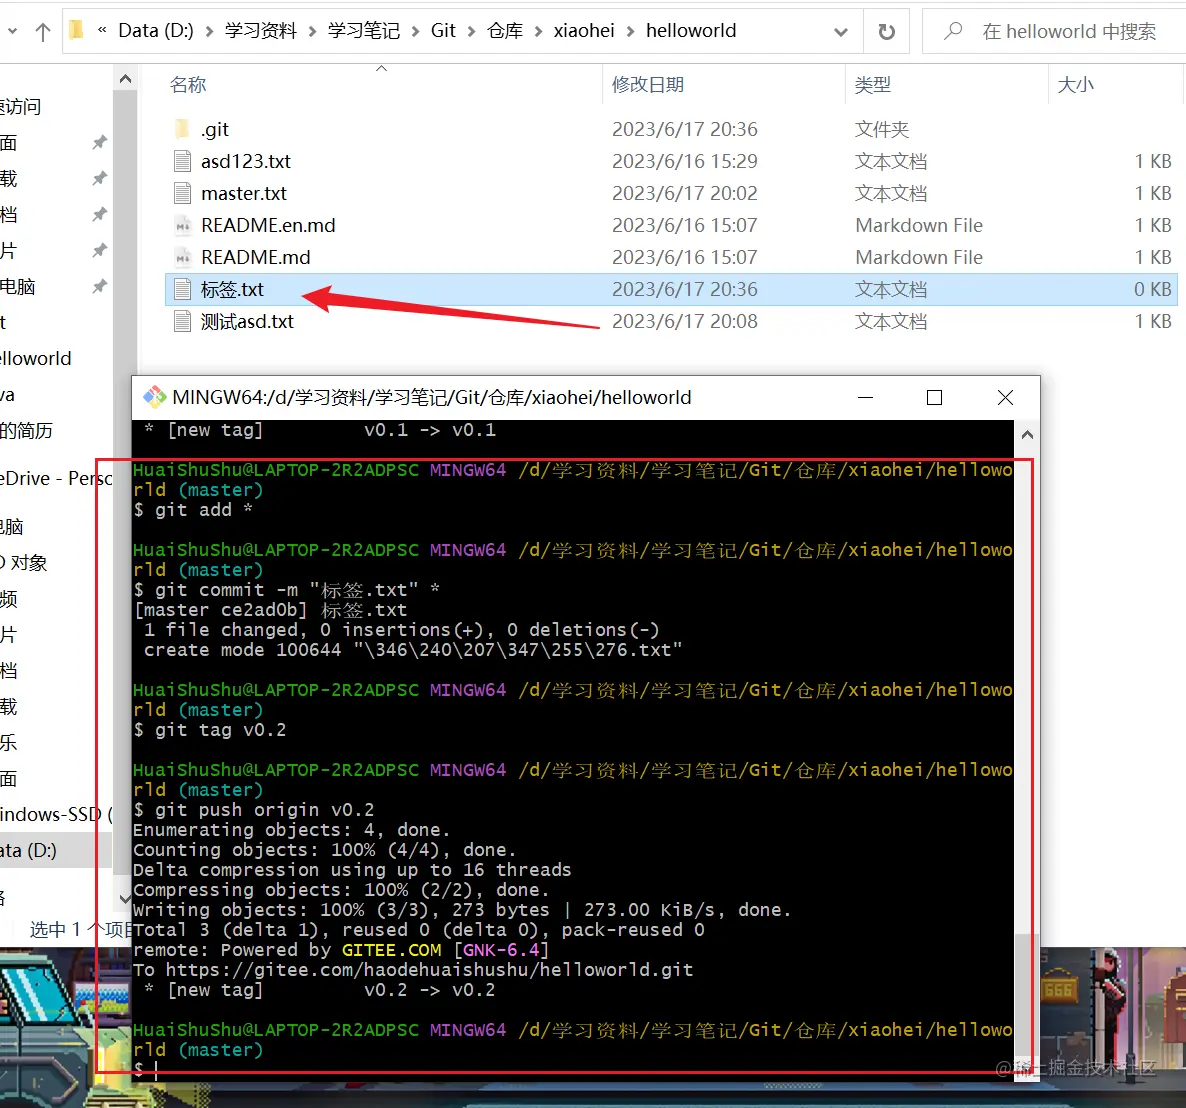The height and width of the screenshot is (1108, 1186).
Task: Click Markdown File type of README.en.md
Action: [x=919, y=225]
